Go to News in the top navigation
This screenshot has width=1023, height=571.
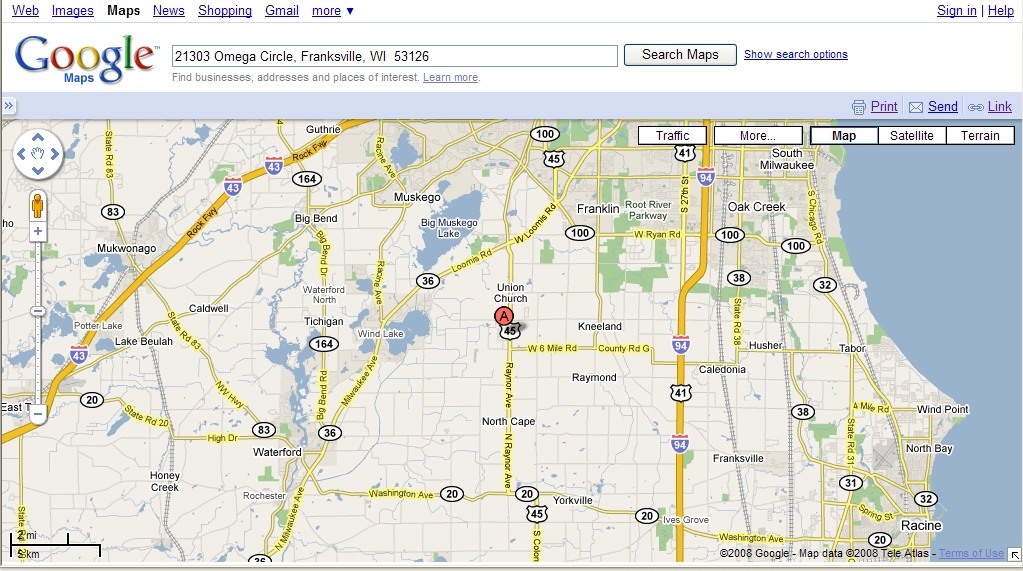click(x=168, y=11)
